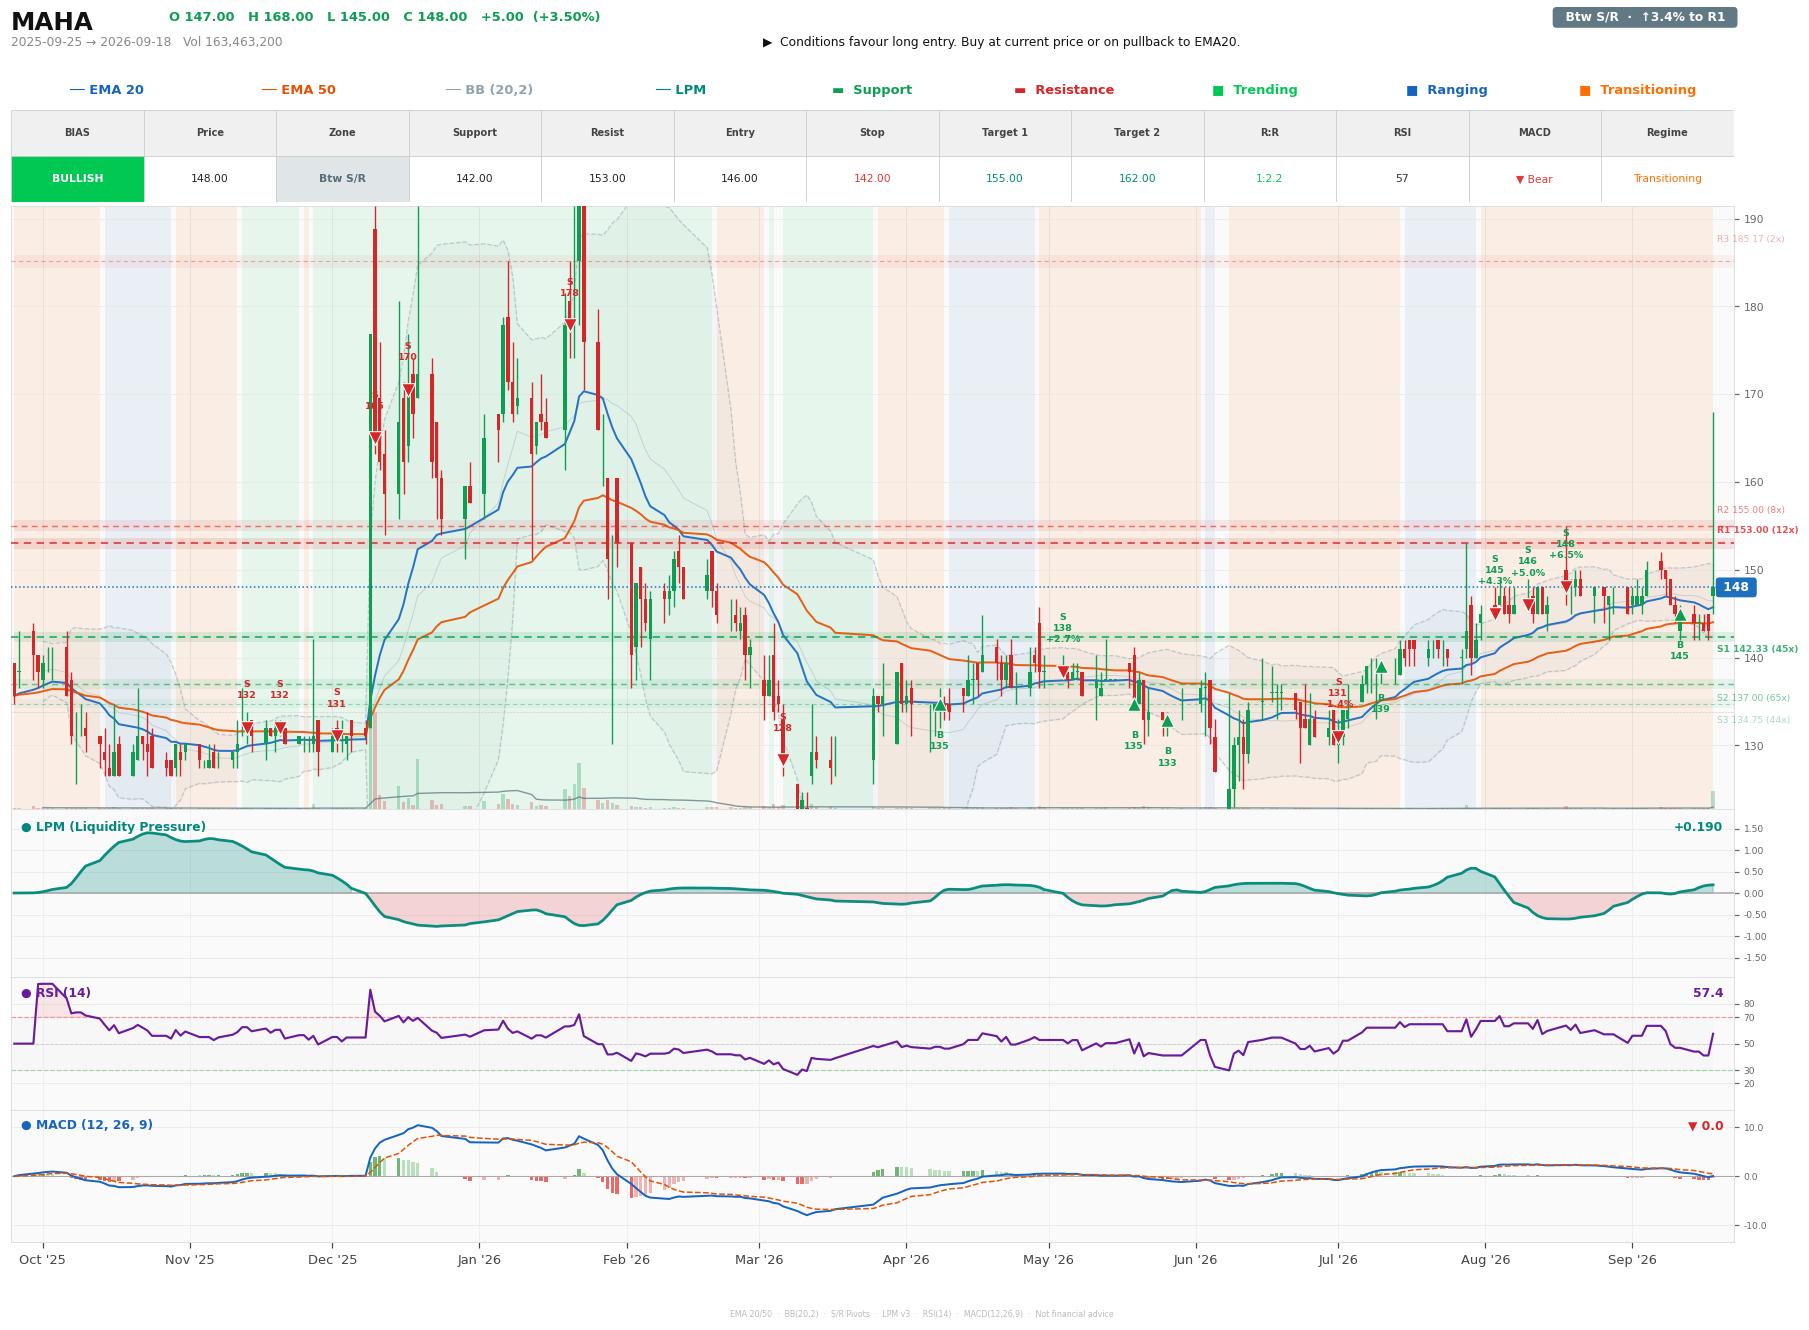Click the 1:2.2 risk-reward cell

point(1270,179)
